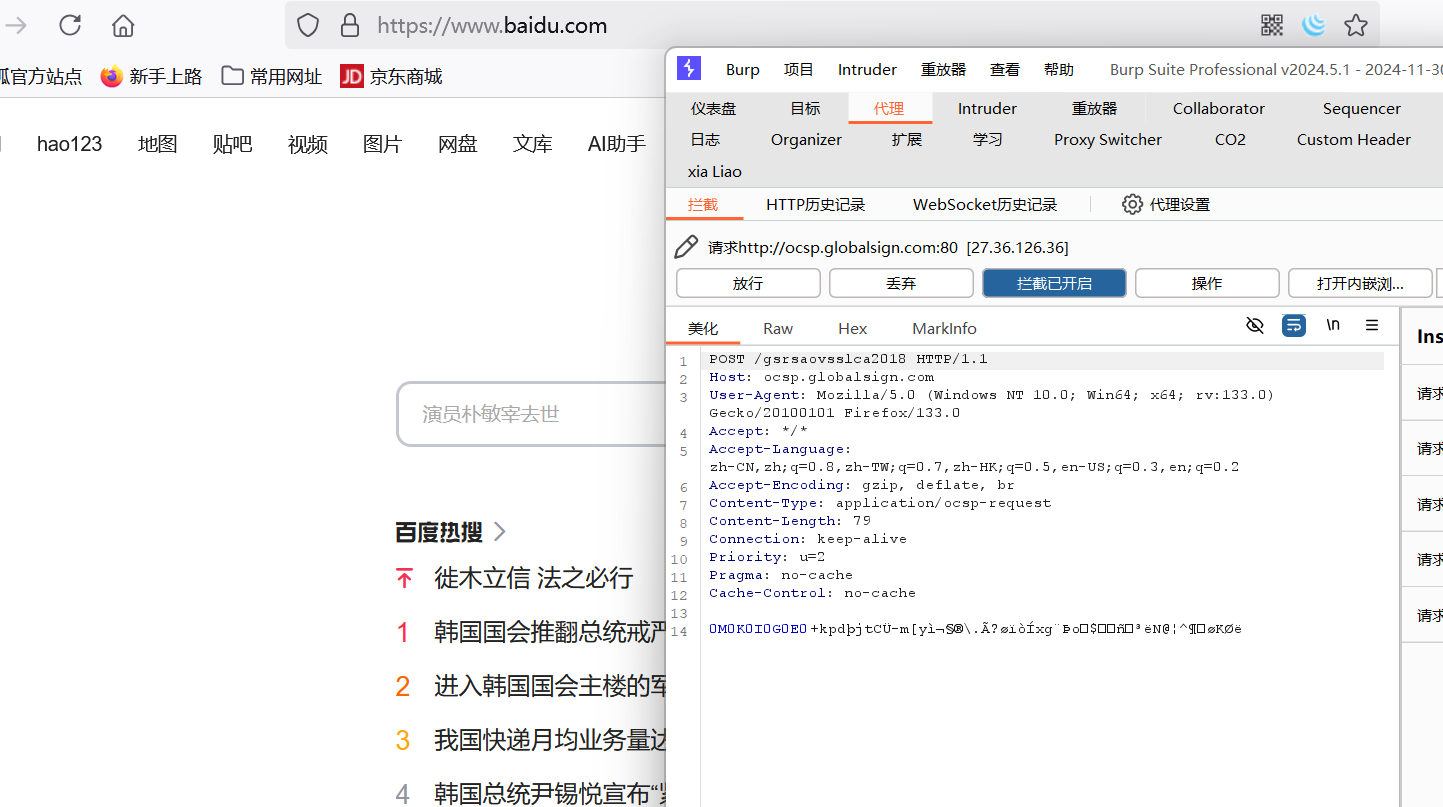Click the 操作 action button
This screenshot has height=807, width=1443.
tap(1207, 283)
